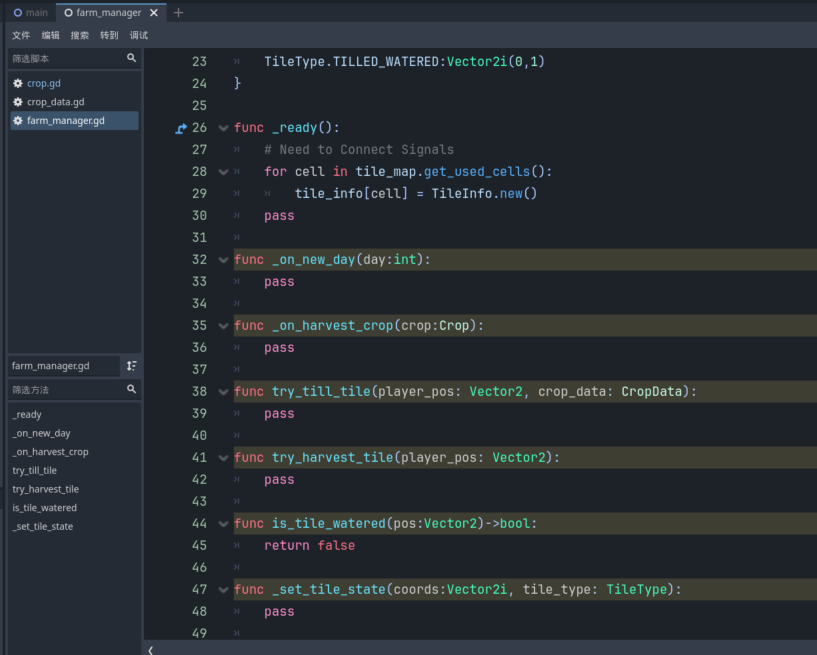The image size is (817, 655).
Task: Collapse the _ready function fold arrow
Action: click(x=223, y=128)
